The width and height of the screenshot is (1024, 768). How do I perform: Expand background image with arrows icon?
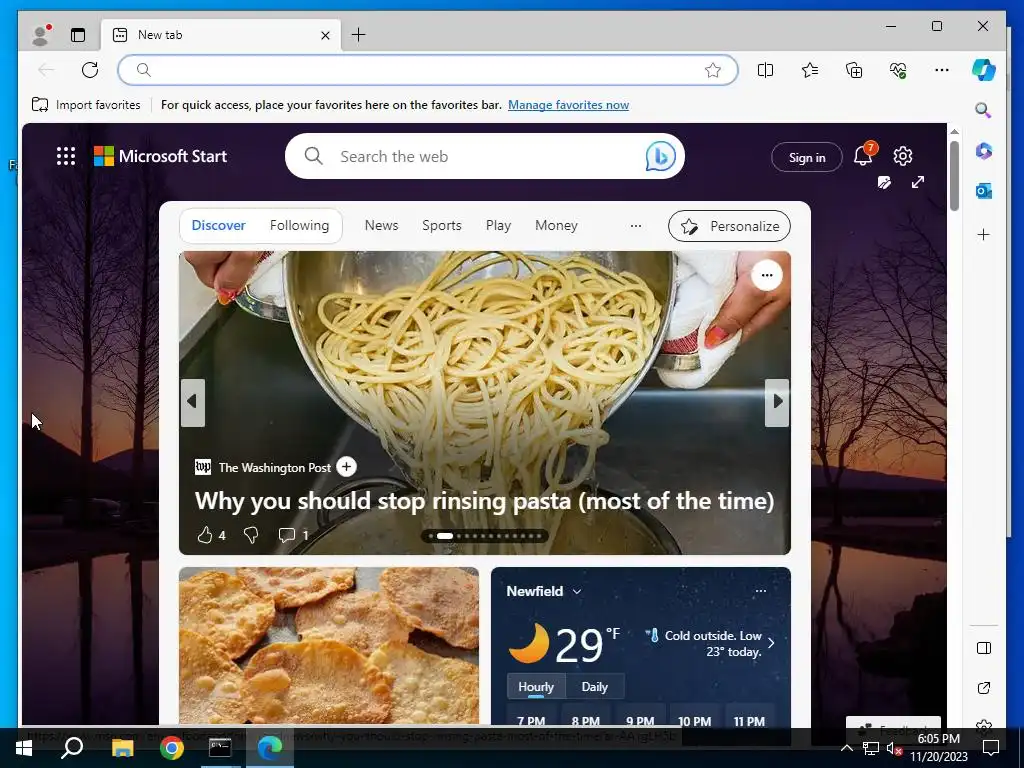pyautogui.click(x=918, y=182)
